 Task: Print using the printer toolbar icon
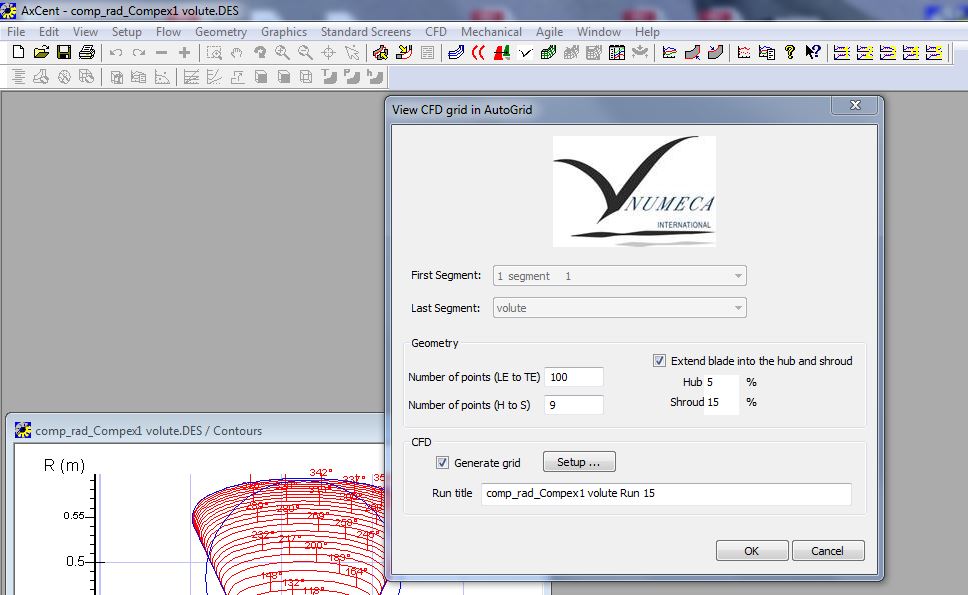87,53
